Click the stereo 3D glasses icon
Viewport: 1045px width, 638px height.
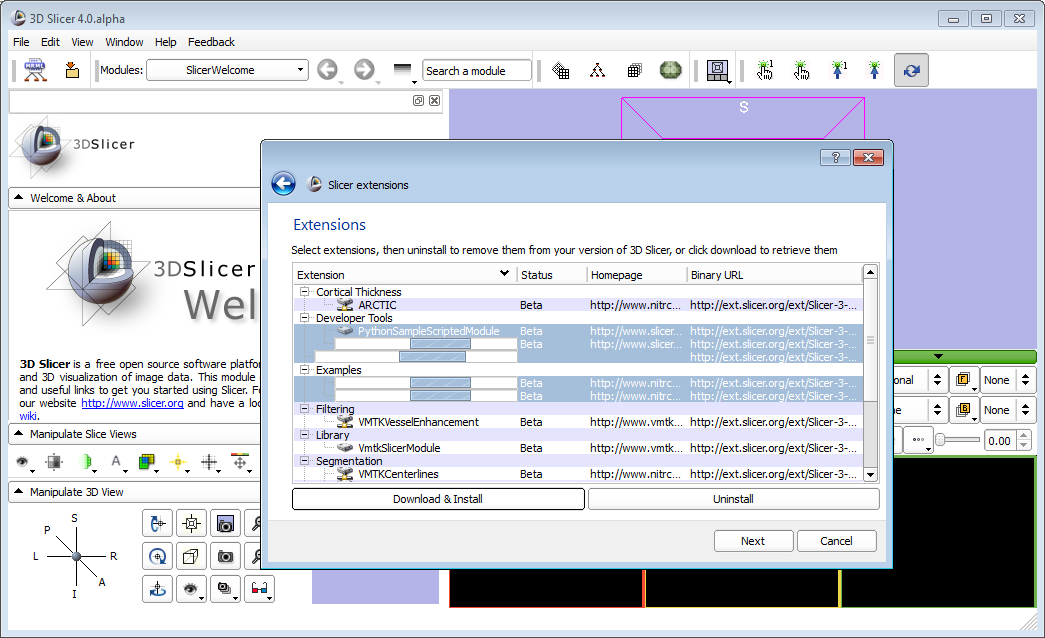tap(259, 589)
